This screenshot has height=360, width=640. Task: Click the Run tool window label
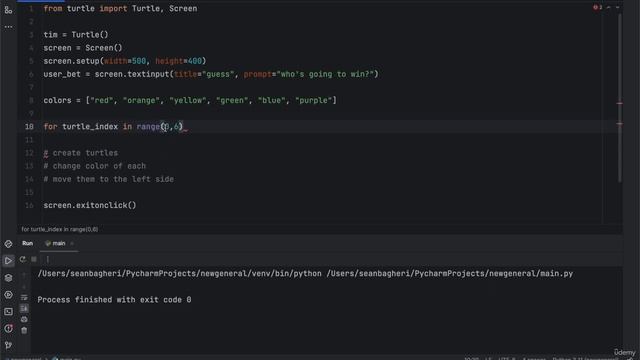tap(27, 243)
